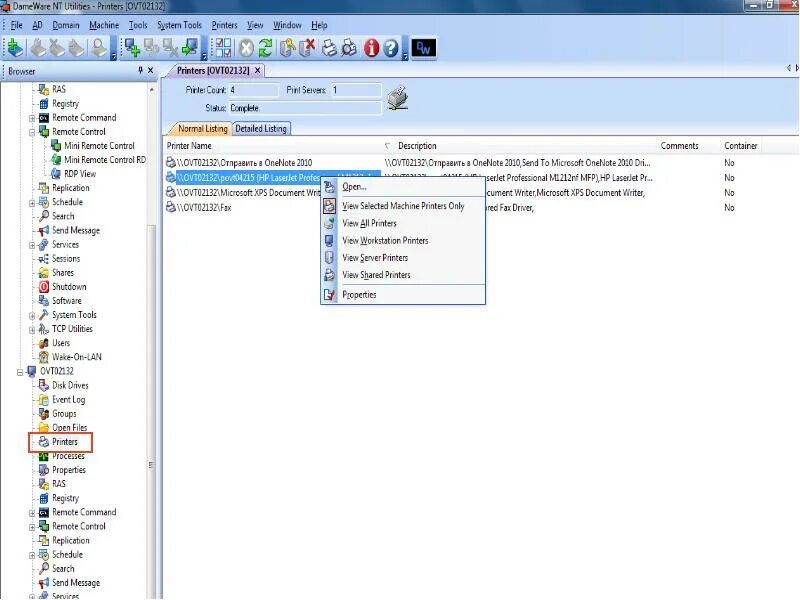
Task: Select Open Files in the tree
Action: (69, 428)
